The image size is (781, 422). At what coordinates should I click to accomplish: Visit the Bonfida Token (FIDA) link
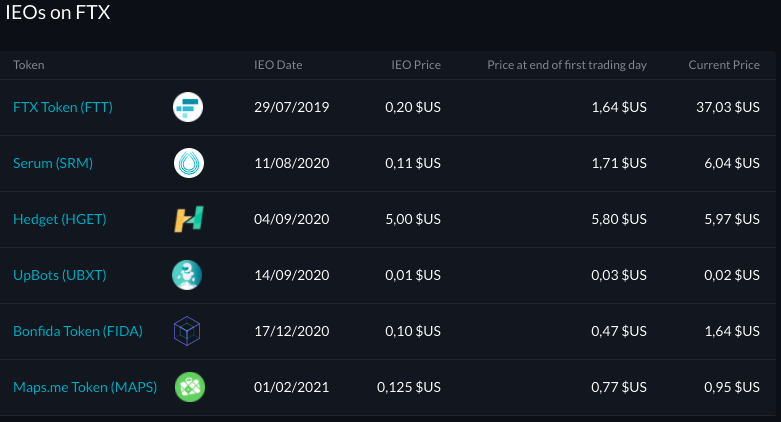click(x=78, y=331)
